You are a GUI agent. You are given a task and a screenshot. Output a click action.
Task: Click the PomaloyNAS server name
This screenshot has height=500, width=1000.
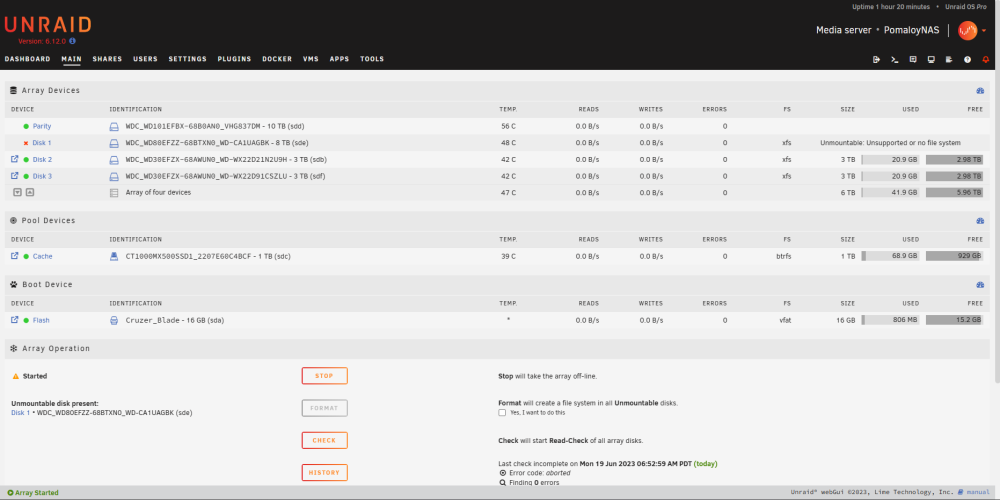[x=911, y=30]
